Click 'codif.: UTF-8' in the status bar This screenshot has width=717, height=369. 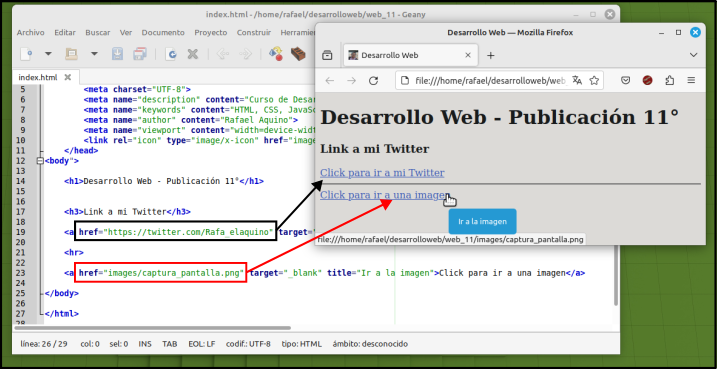tap(248, 344)
